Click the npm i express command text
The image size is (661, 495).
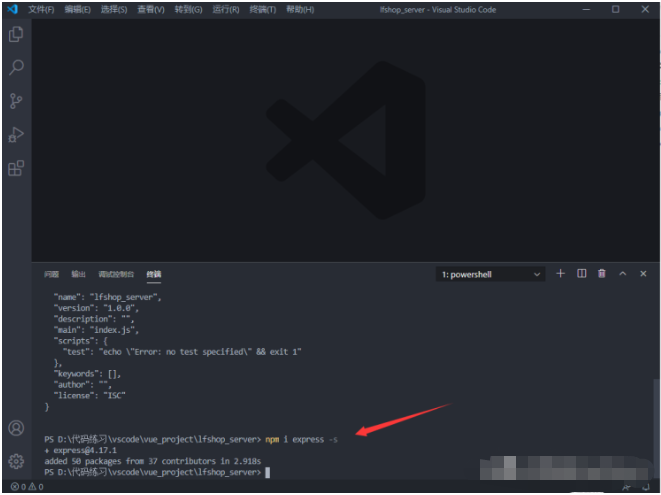(x=301, y=439)
